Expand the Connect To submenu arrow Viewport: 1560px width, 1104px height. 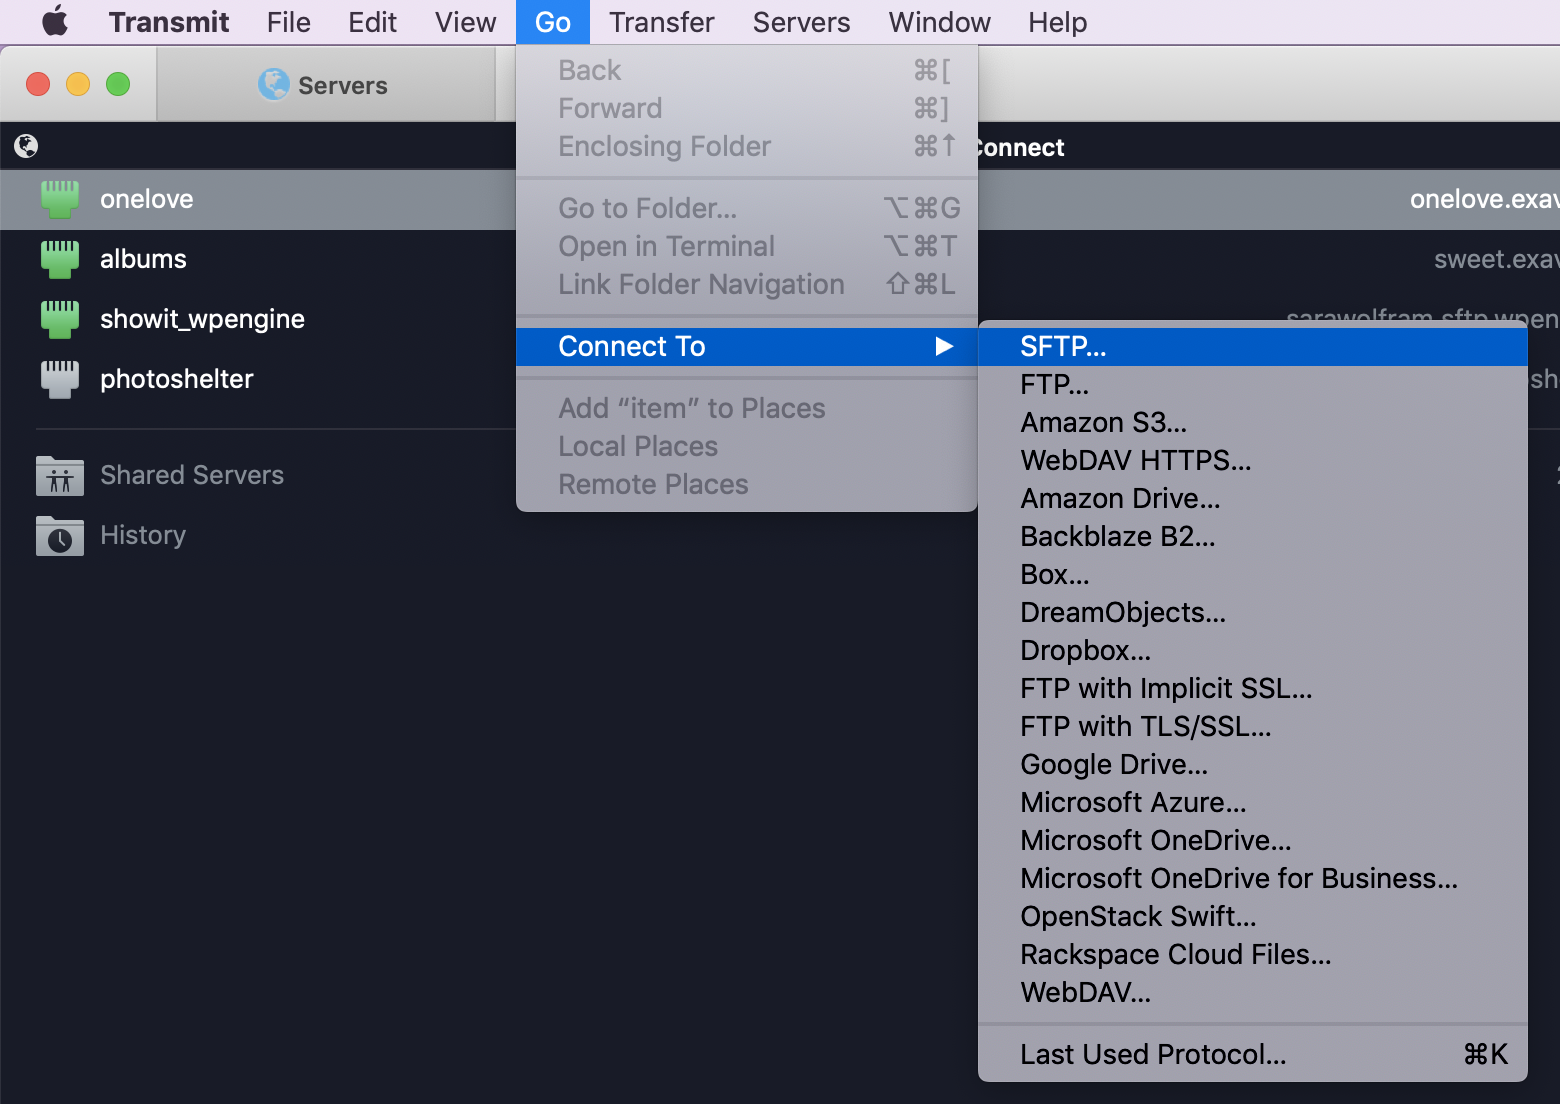[x=943, y=346]
